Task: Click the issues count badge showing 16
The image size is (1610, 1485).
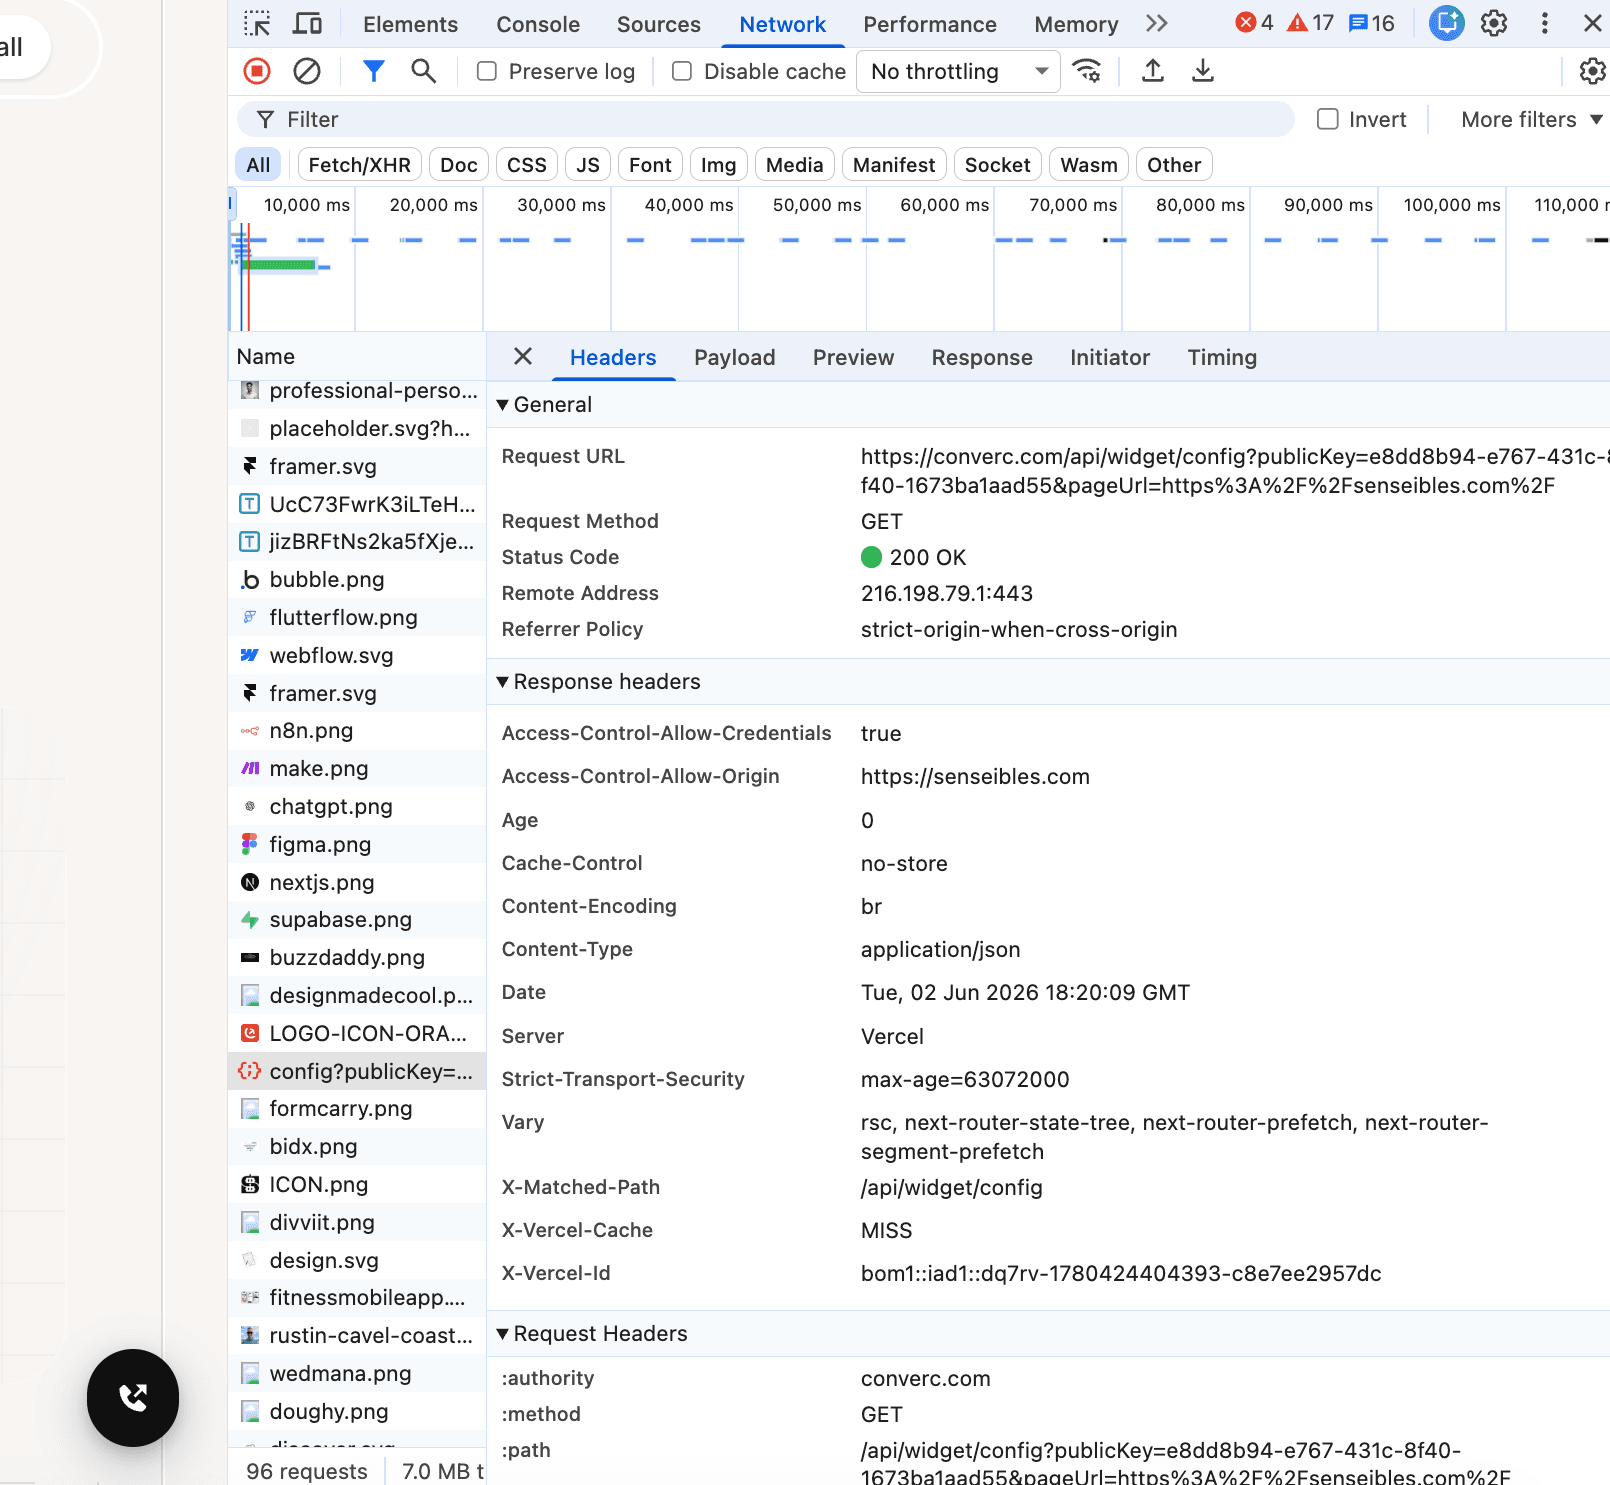Action: pos(1371,23)
